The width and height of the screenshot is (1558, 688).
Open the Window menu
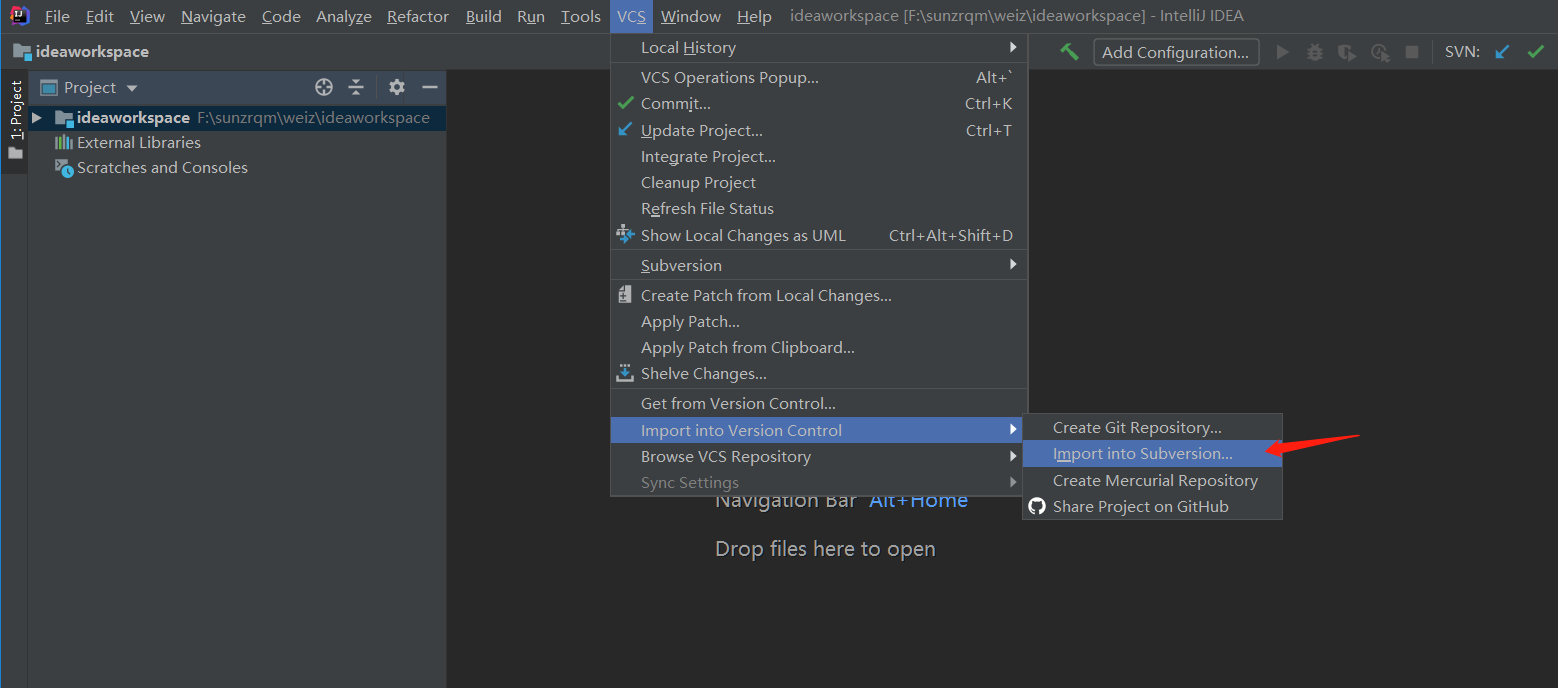point(691,16)
